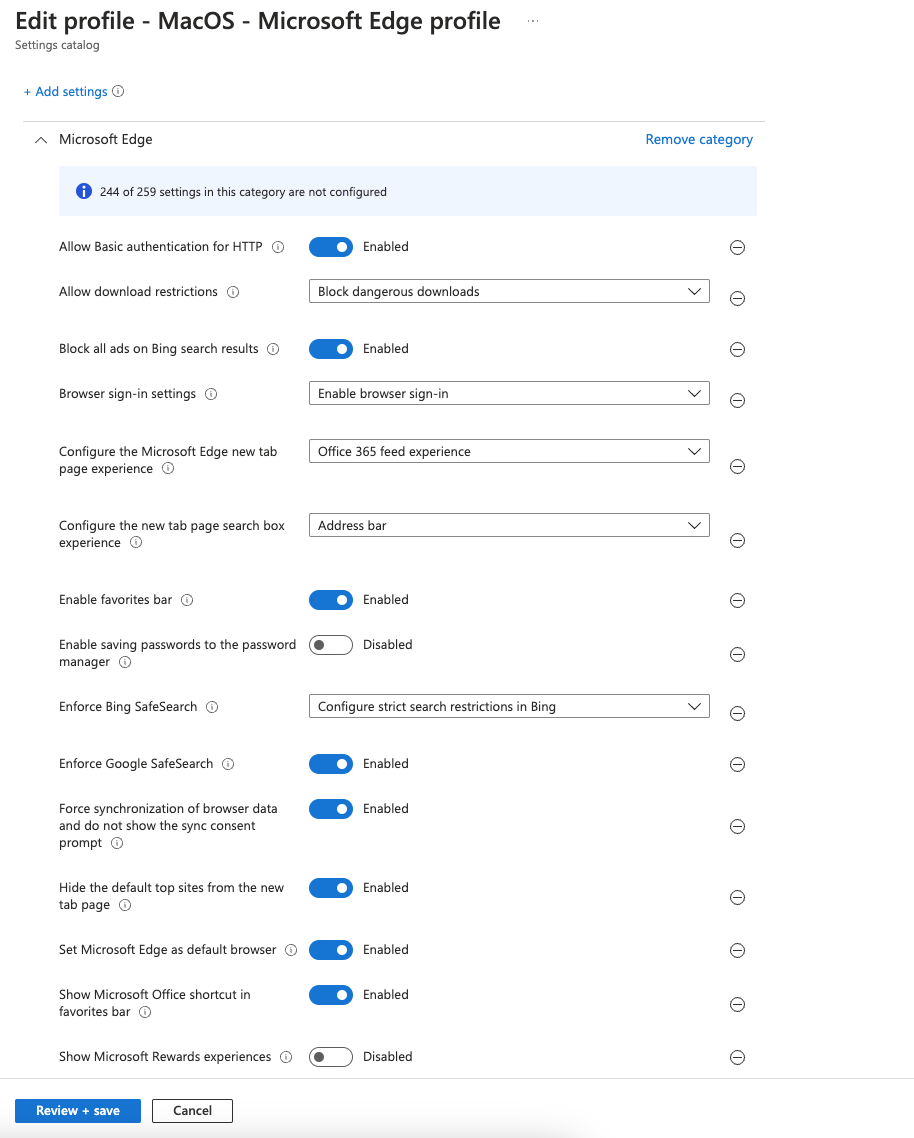Remove the Show Microsoft Rewards experiences setting
This screenshot has height=1138, width=914.
point(737,1057)
